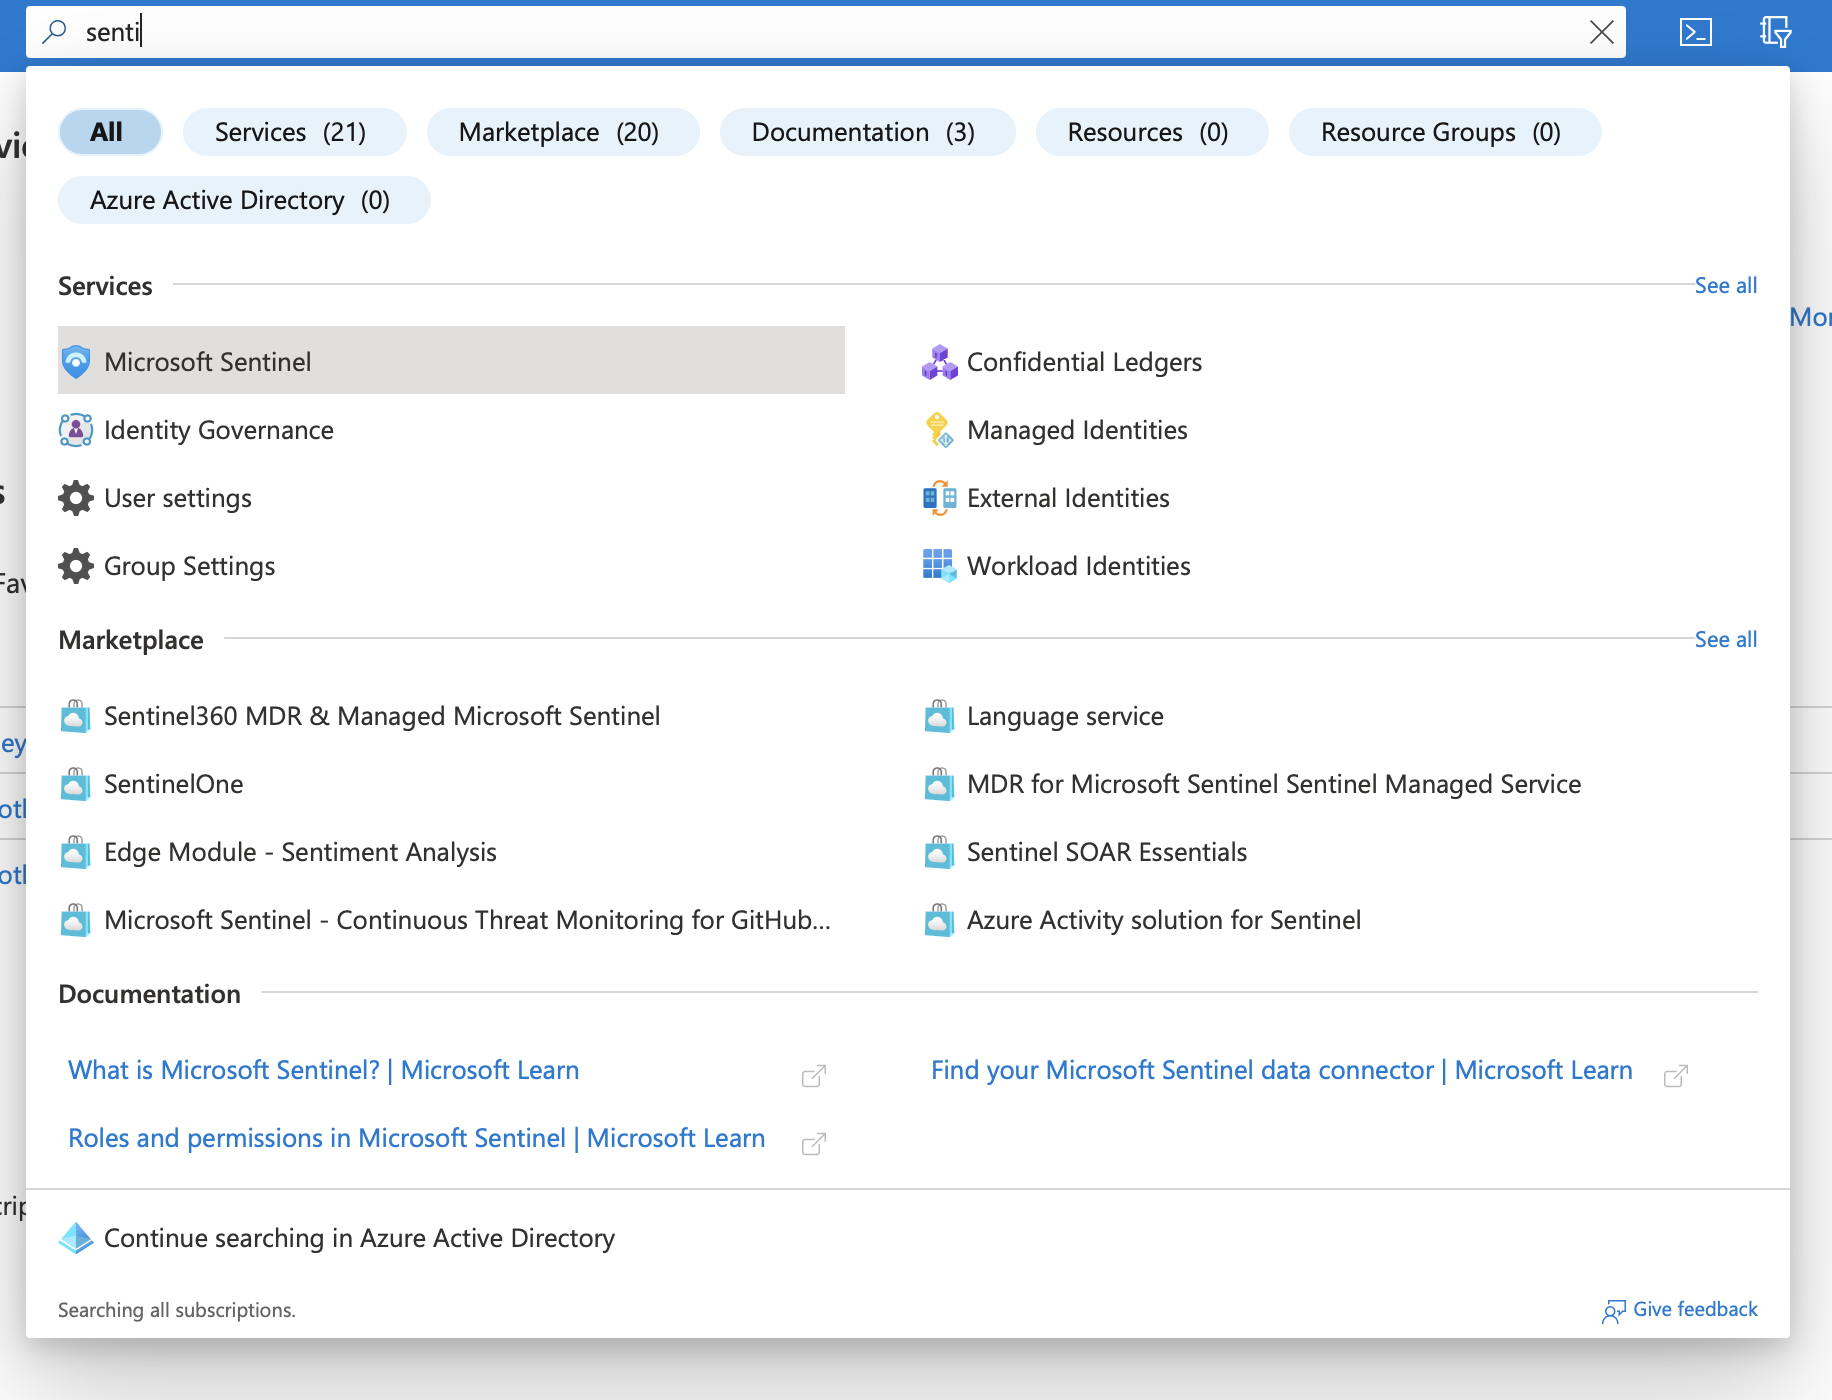Click the Language service marketplace bag icon
The width and height of the screenshot is (1832, 1400).
939,716
